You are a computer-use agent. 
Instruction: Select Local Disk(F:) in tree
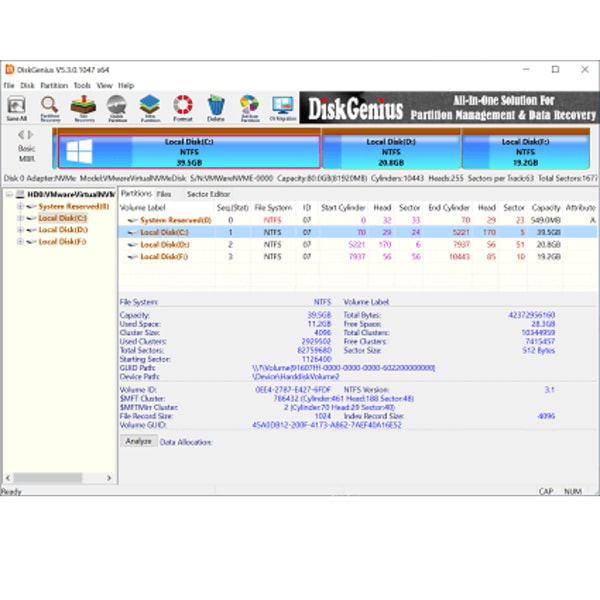(x=62, y=242)
